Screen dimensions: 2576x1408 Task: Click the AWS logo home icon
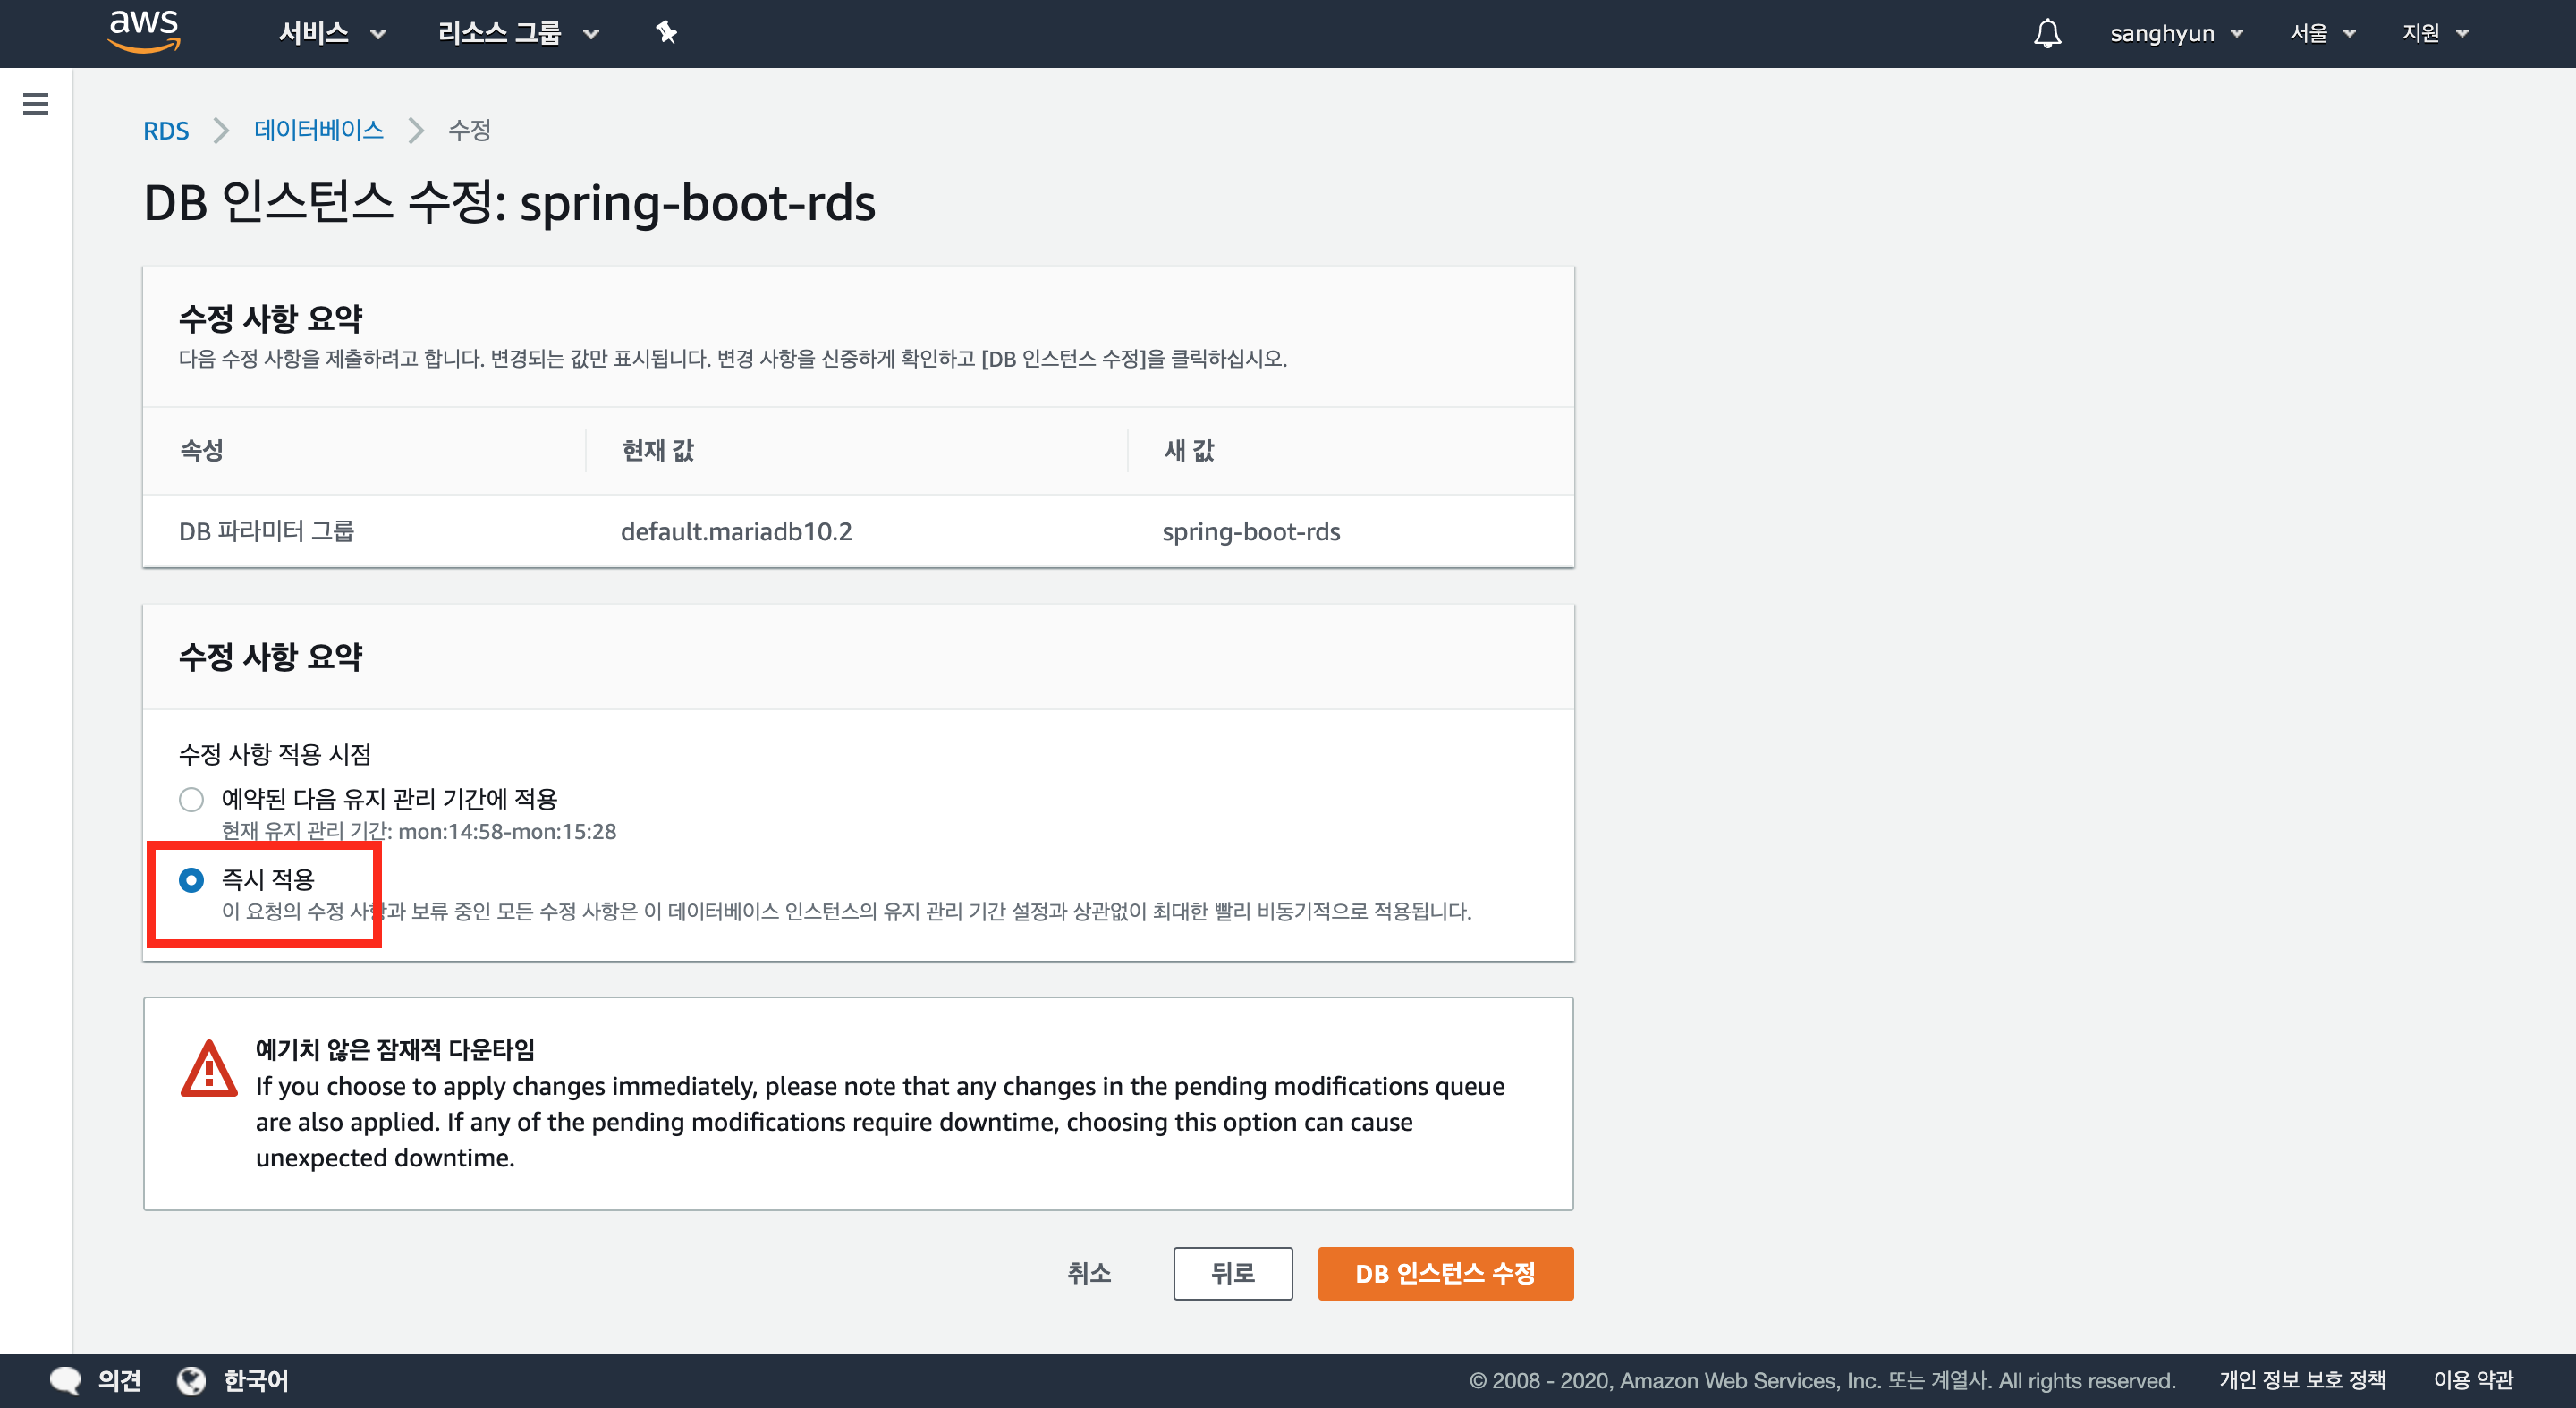tap(144, 30)
